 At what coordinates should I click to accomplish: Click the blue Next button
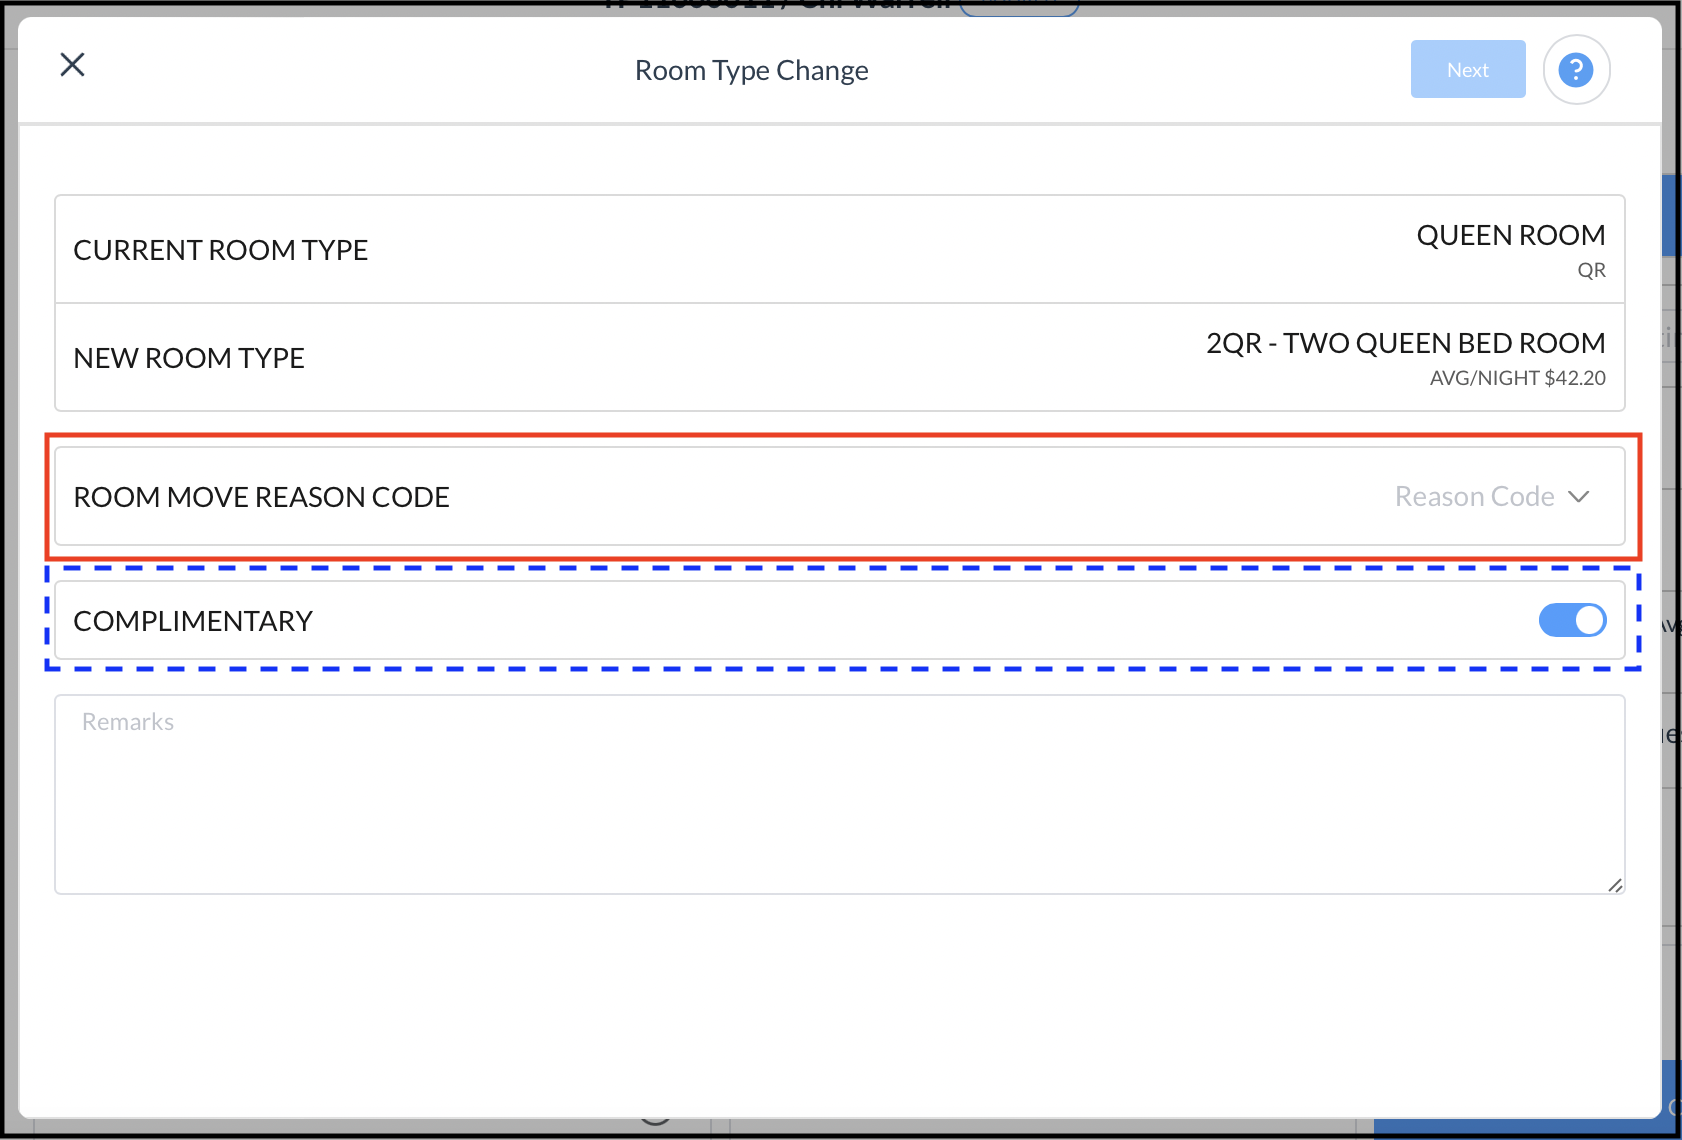click(x=1467, y=69)
